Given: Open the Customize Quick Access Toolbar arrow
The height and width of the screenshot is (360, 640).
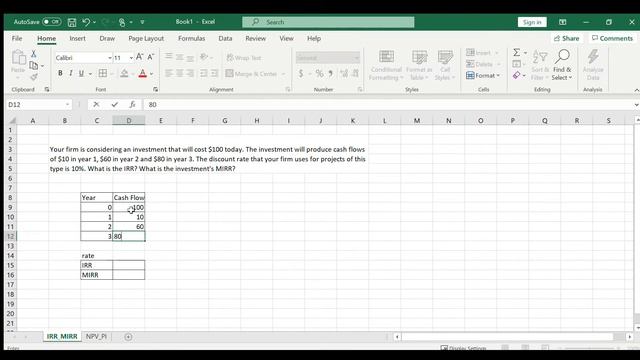Looking at the screenshot, I should tap(142, 22).
